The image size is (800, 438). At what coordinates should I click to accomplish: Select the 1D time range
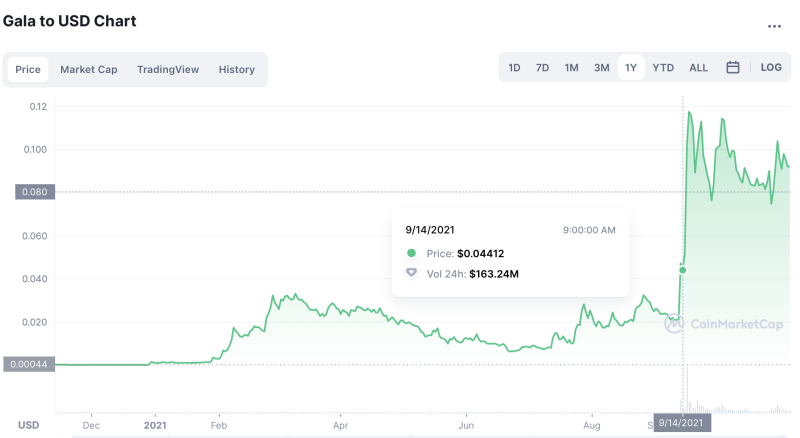tap(514, 67)
